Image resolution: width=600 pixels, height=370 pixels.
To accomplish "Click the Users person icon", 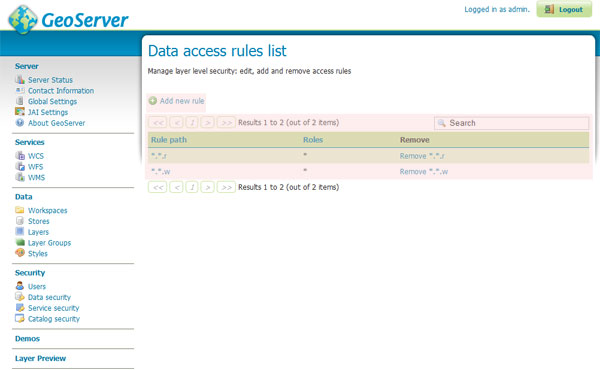I will (x=20, y=286).
